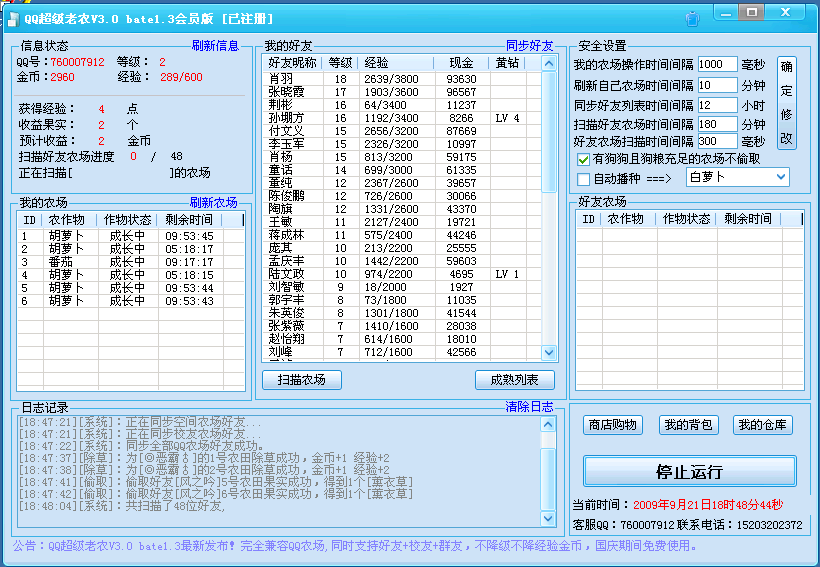
Task: Select friend row 刘智敏
Action: pyautogui.click(x=402, y=287)
